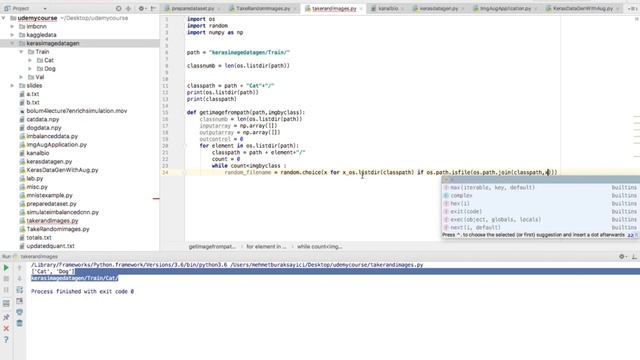Show hidden editor tabs dropdown
This screenshot has height=360, width=640.
(632, 9)
